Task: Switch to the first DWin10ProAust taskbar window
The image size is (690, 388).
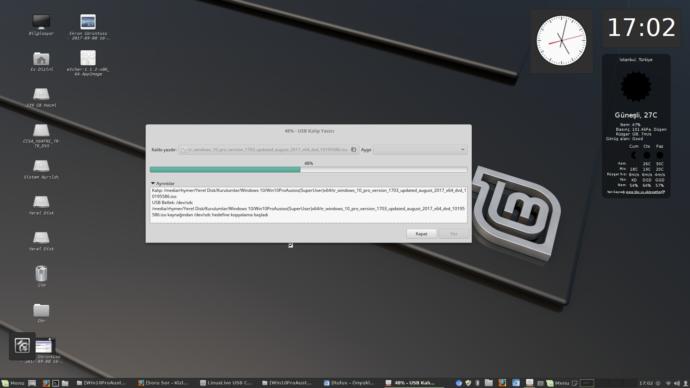Action: point(102,383)
